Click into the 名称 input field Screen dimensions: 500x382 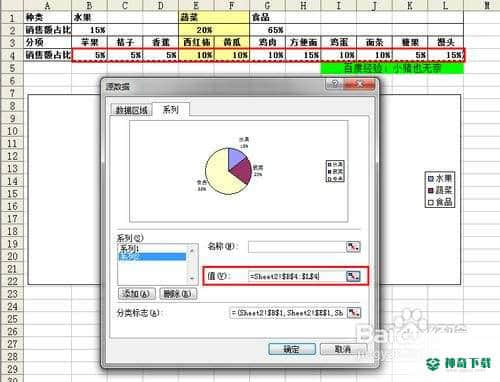(297, 247)
